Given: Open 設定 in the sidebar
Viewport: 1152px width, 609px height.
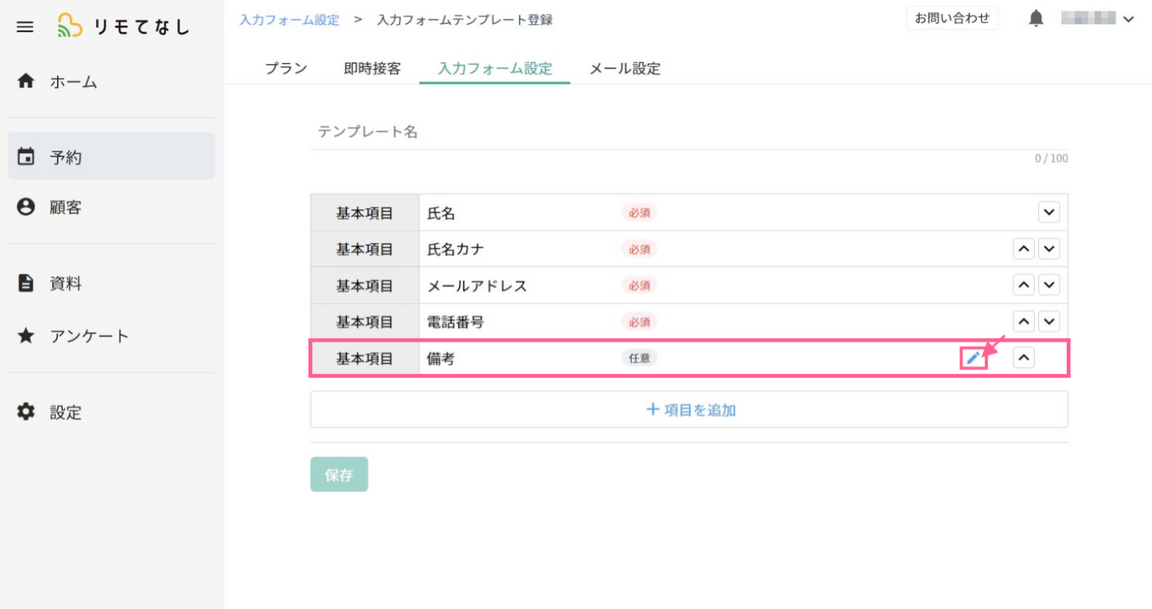Looking at the screenshot, I should tap(66, 412).
